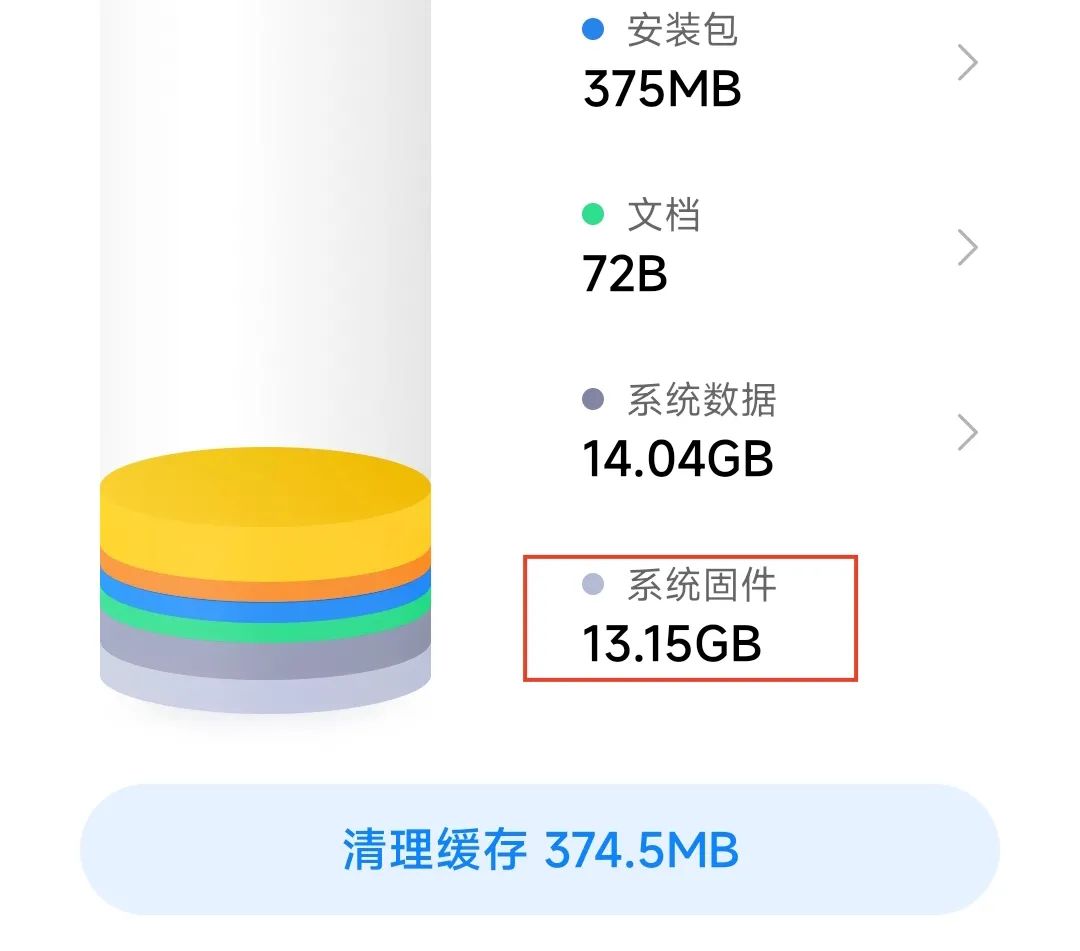1080x951 pixels.
Task: Click the 14.04GB size value
Action: point(678,460)
